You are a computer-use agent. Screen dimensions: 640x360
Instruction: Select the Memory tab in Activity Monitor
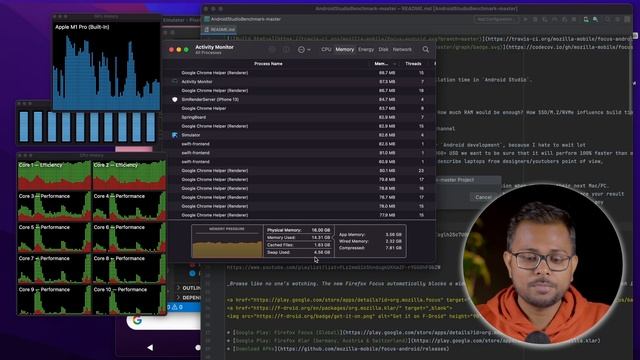tap(344, 49)
